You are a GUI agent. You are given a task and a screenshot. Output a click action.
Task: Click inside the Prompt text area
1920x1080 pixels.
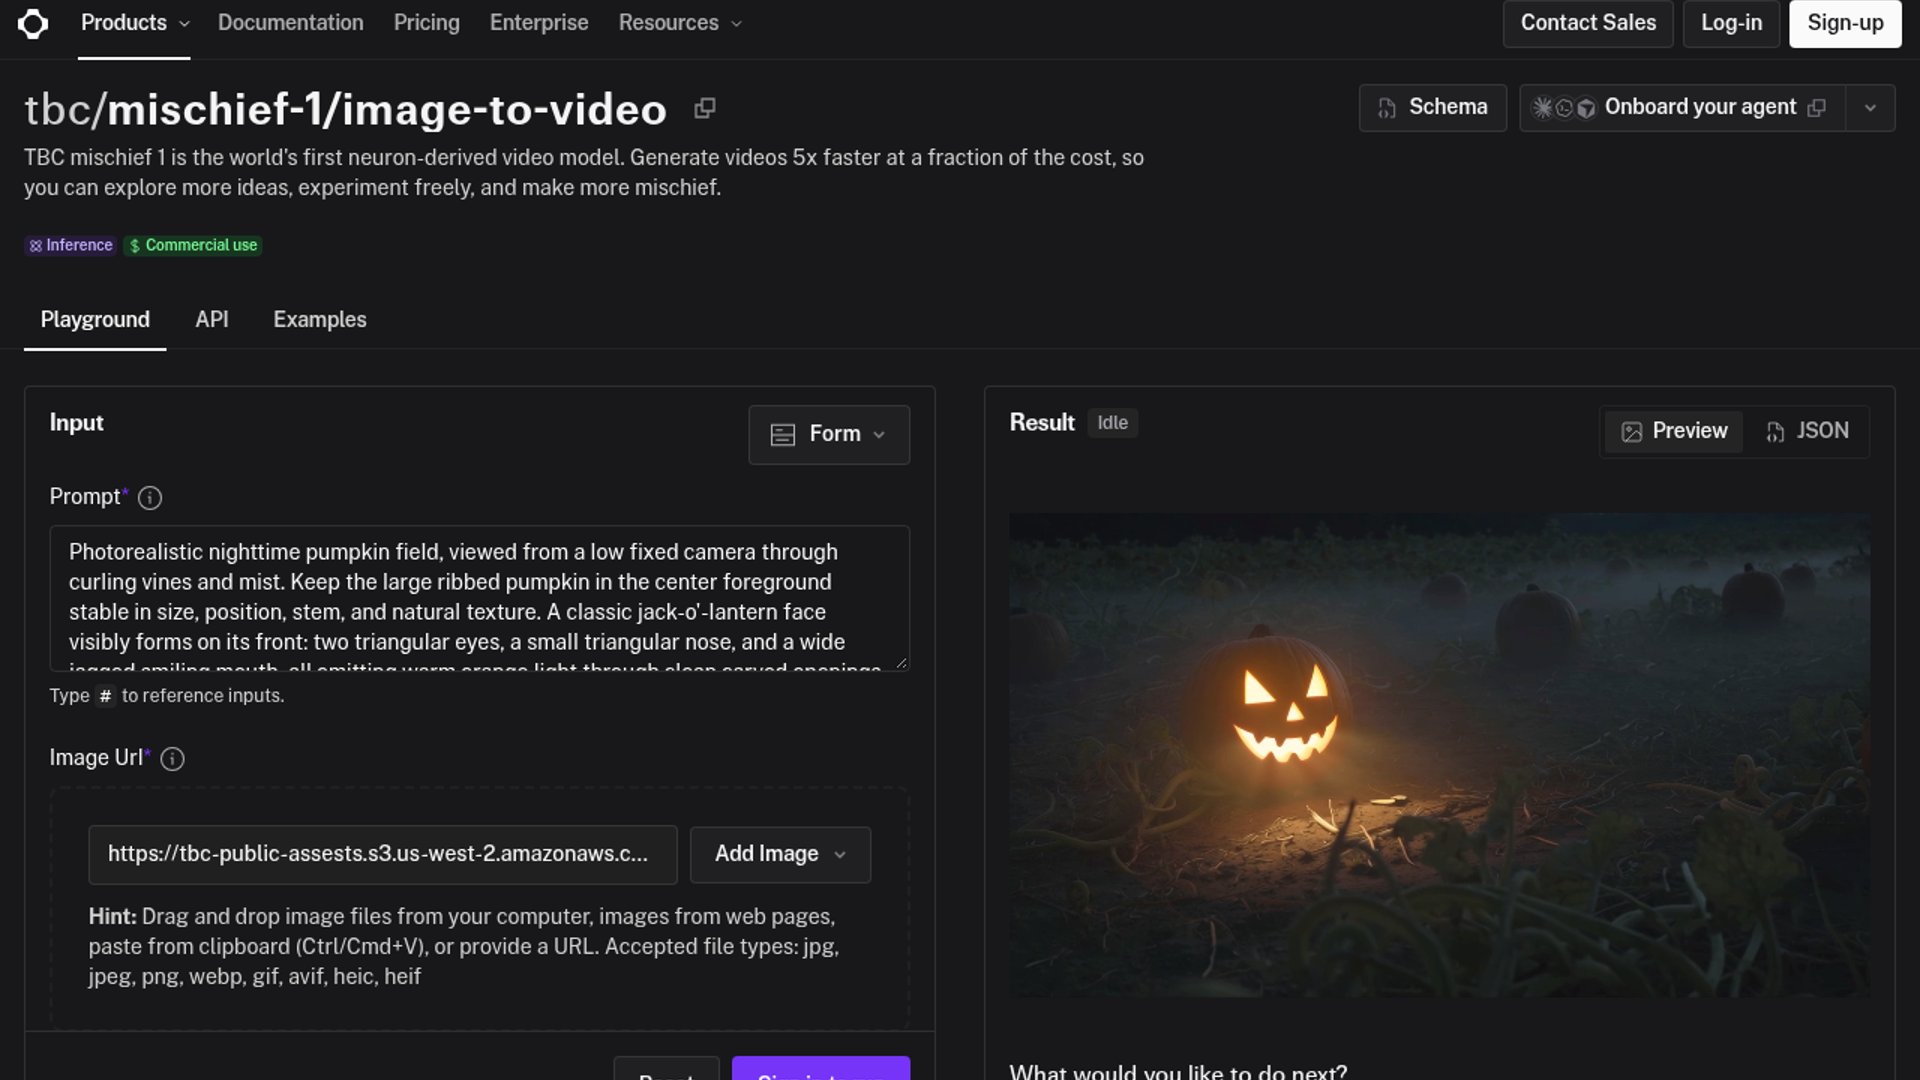pyautogui.click(x=480, y=598)
